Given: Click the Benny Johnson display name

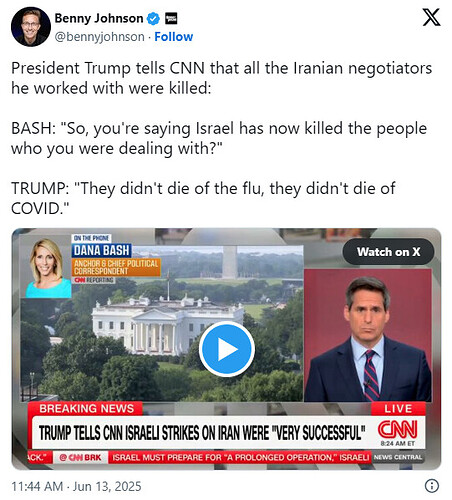Looking at the screenshot, I should click(99, 18).
